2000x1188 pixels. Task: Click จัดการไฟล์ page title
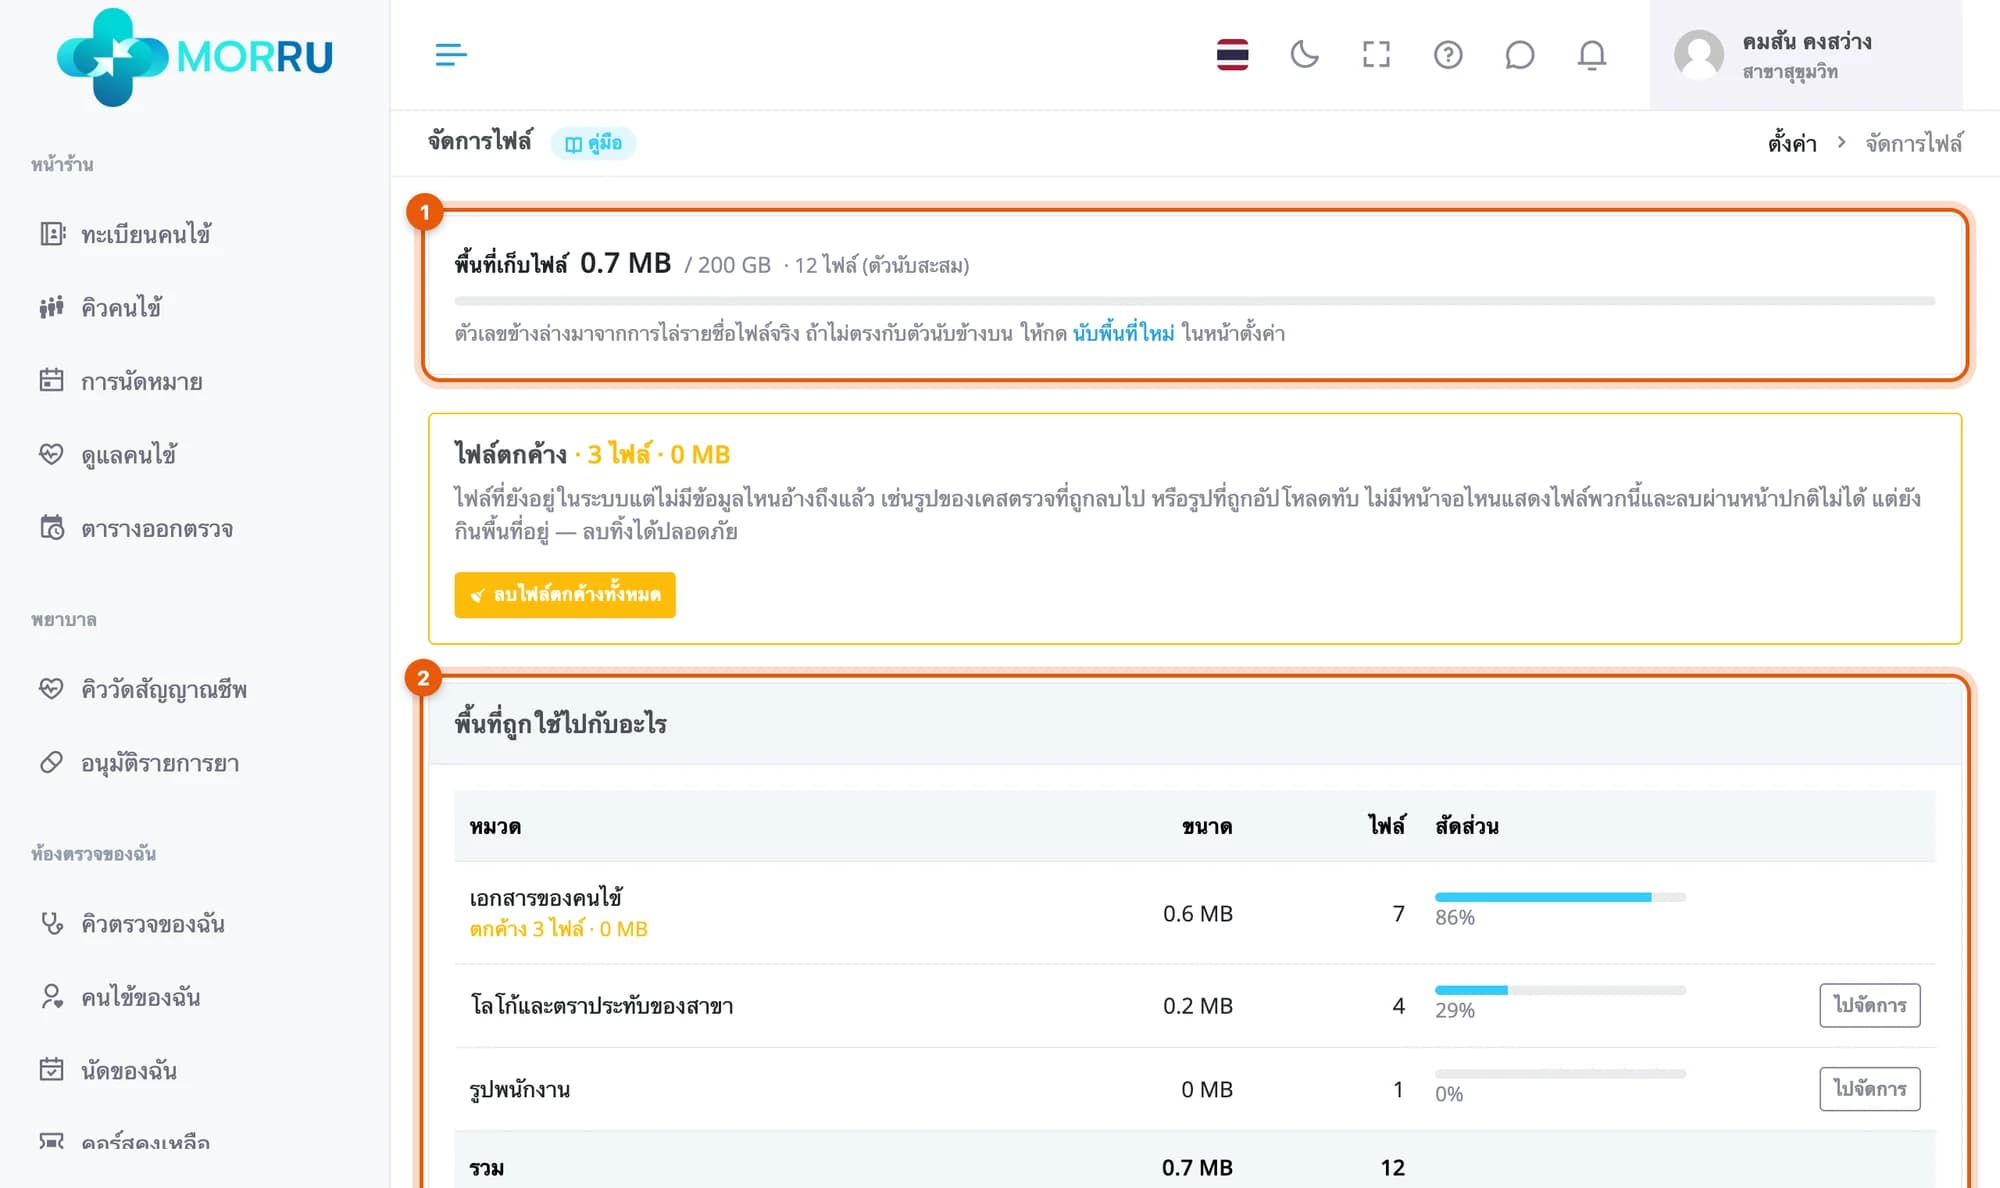(x=480, y=141)
